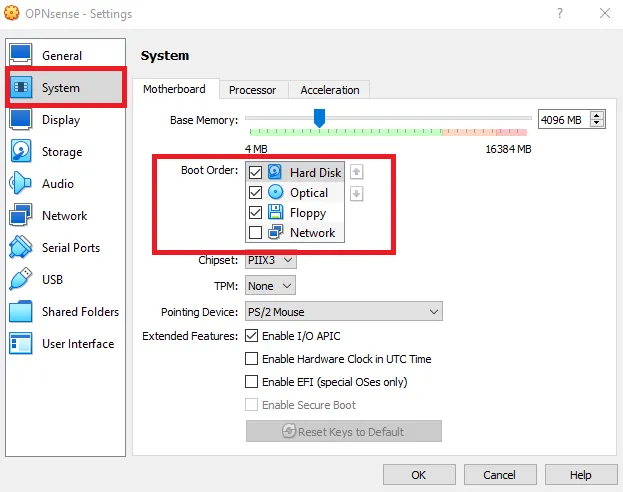Open the USB plug icon
Image resolution: width=623 pixels, height=492 pixels.
tap(21, 279)
